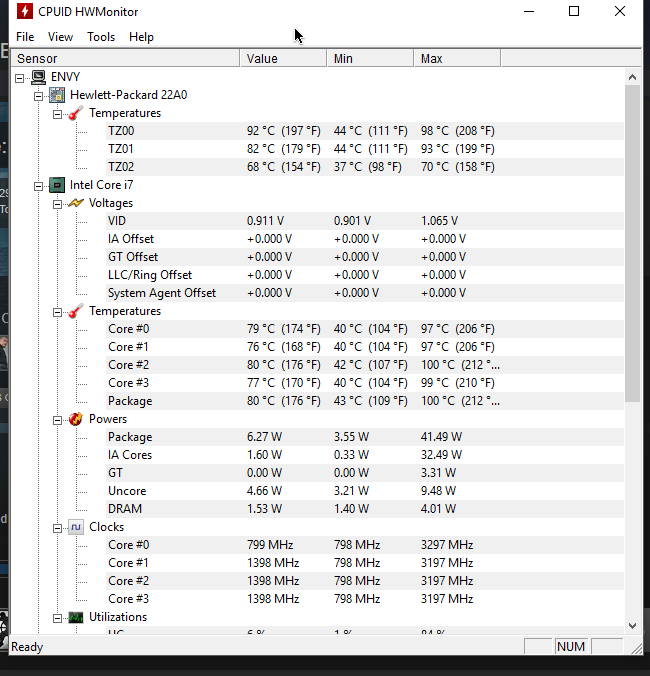Screen dimensions: 650x676
Task: Click the CPUID HWMonitor lightning app icon
Action: click(x=25, y=12)
